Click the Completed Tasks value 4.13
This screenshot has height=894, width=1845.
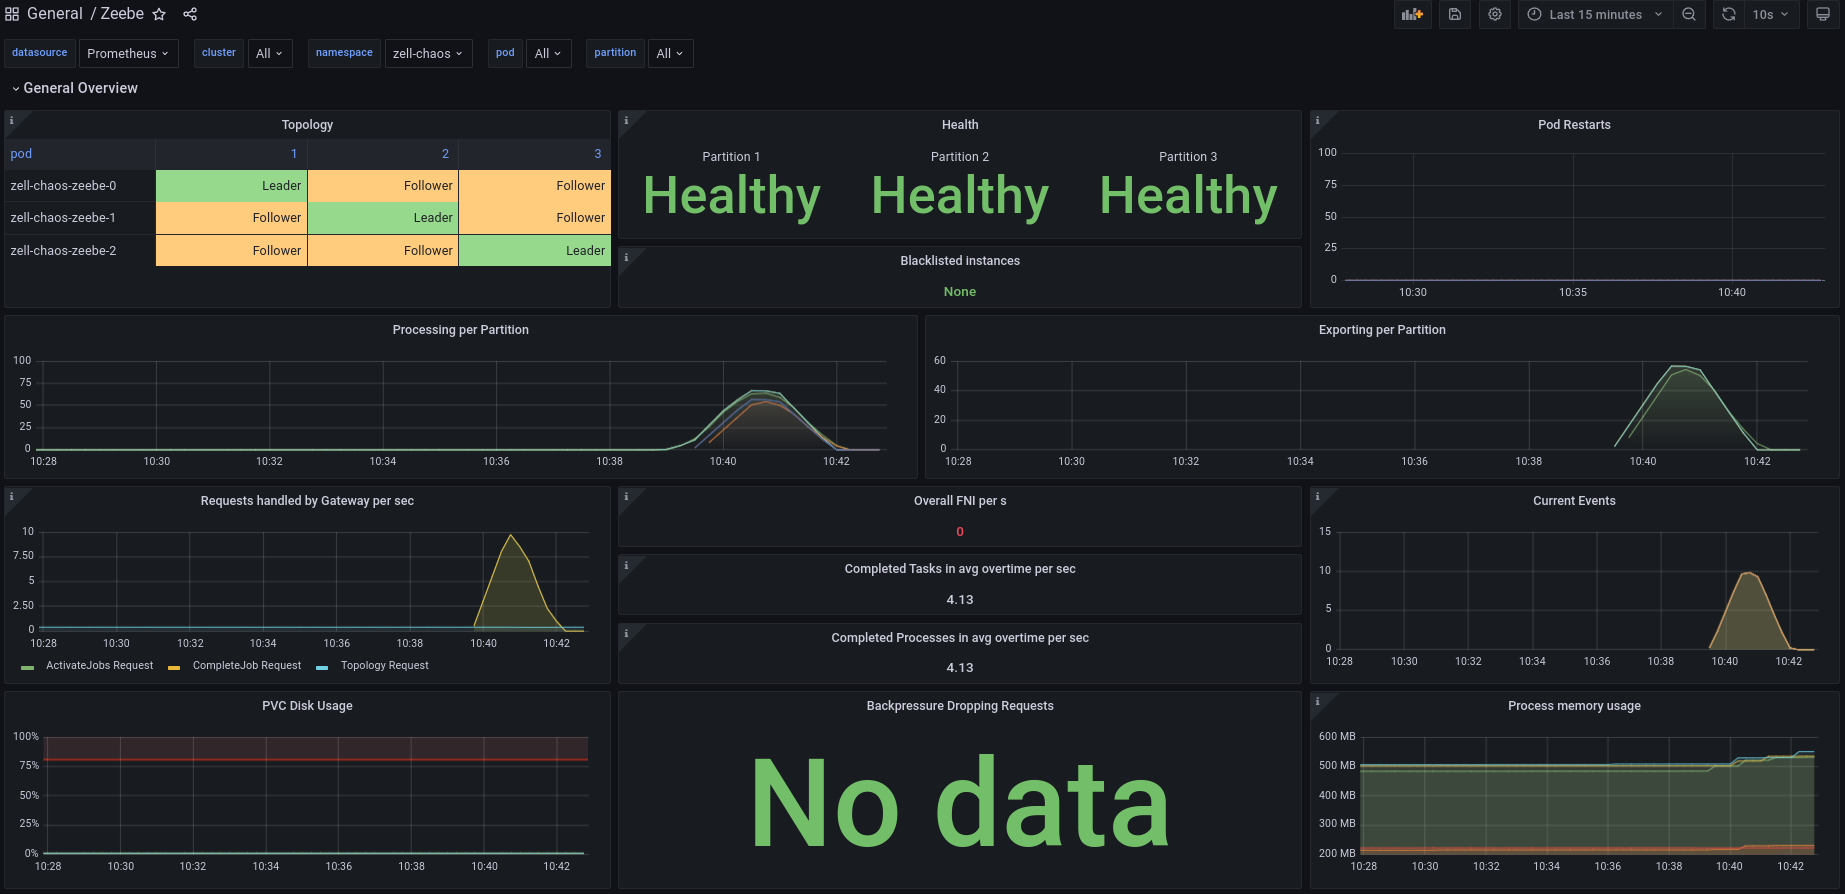tap(960, 600)
